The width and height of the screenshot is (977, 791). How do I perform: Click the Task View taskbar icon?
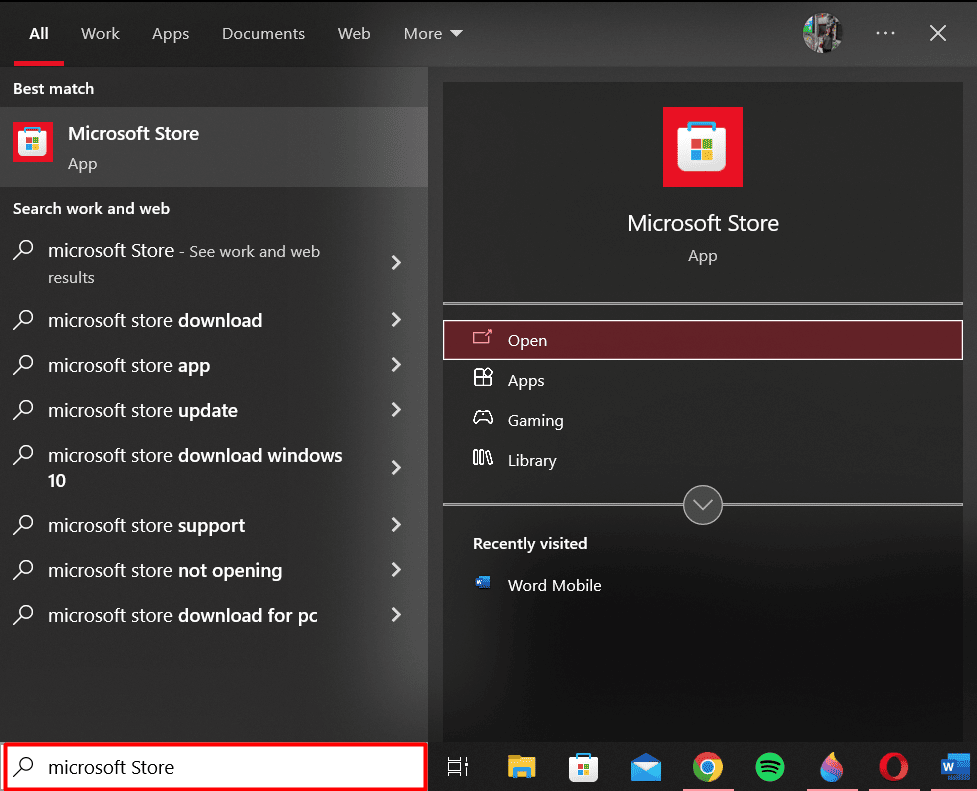tap(458, 767)
